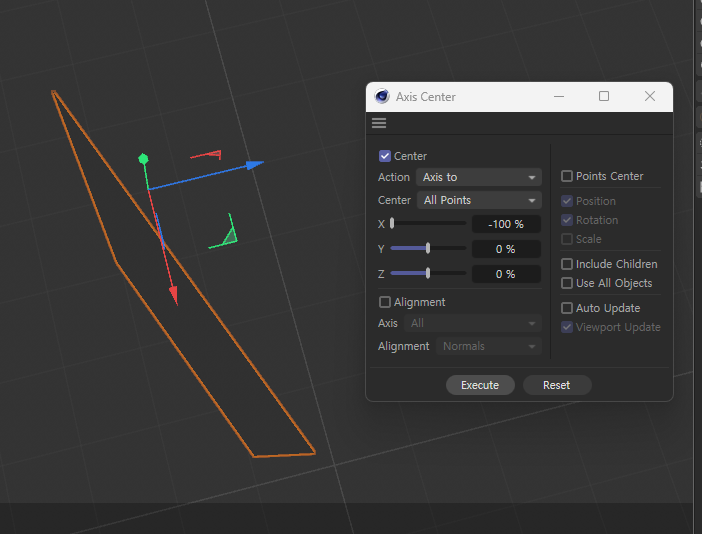Screen dimensions: 702x534
Task: Click the Z slider handle
Action: pos(428,273)
